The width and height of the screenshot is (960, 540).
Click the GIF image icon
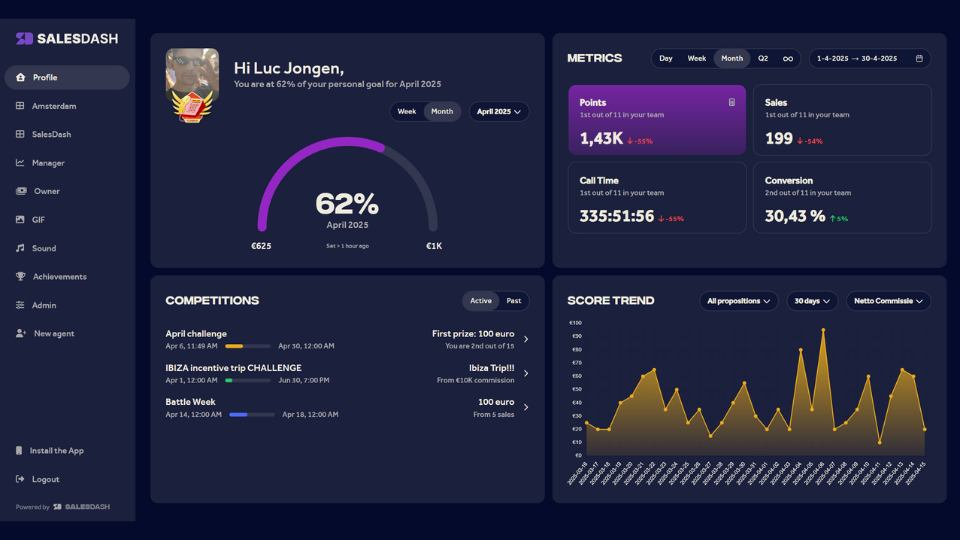click(20, 219)
